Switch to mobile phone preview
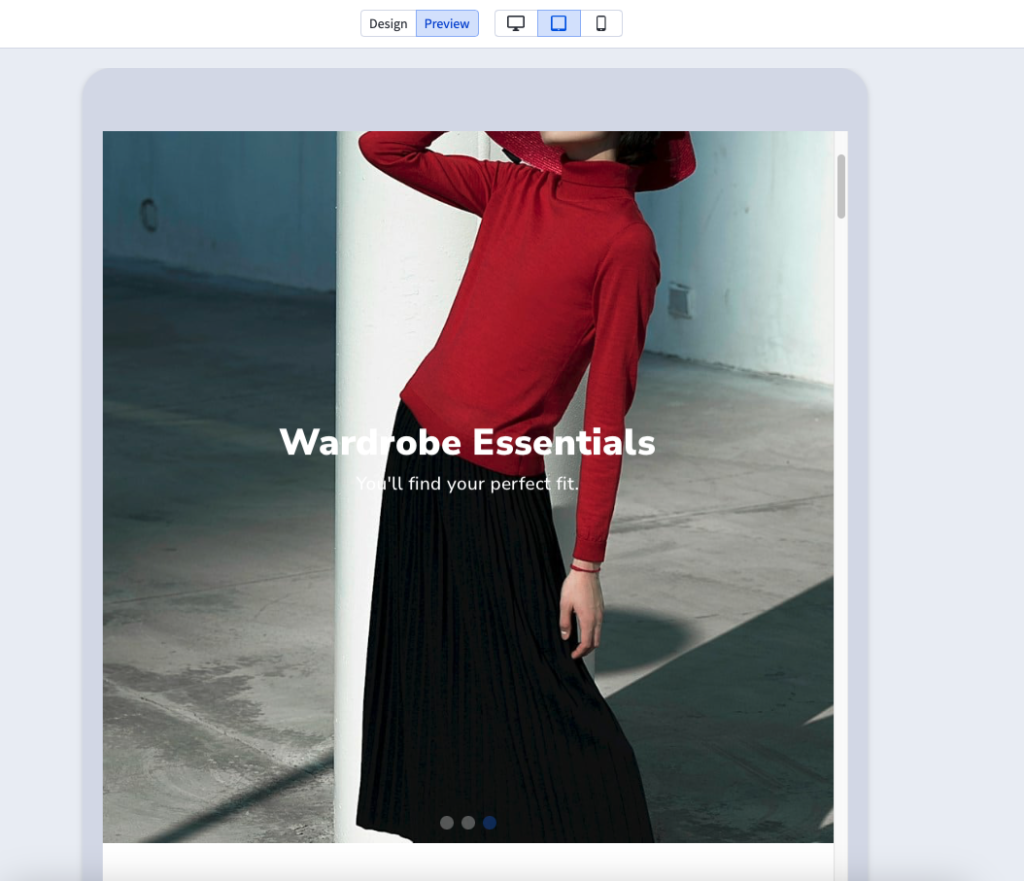Screen dimensions: 1024x881 pyautogui.click(x=601, y=23)
